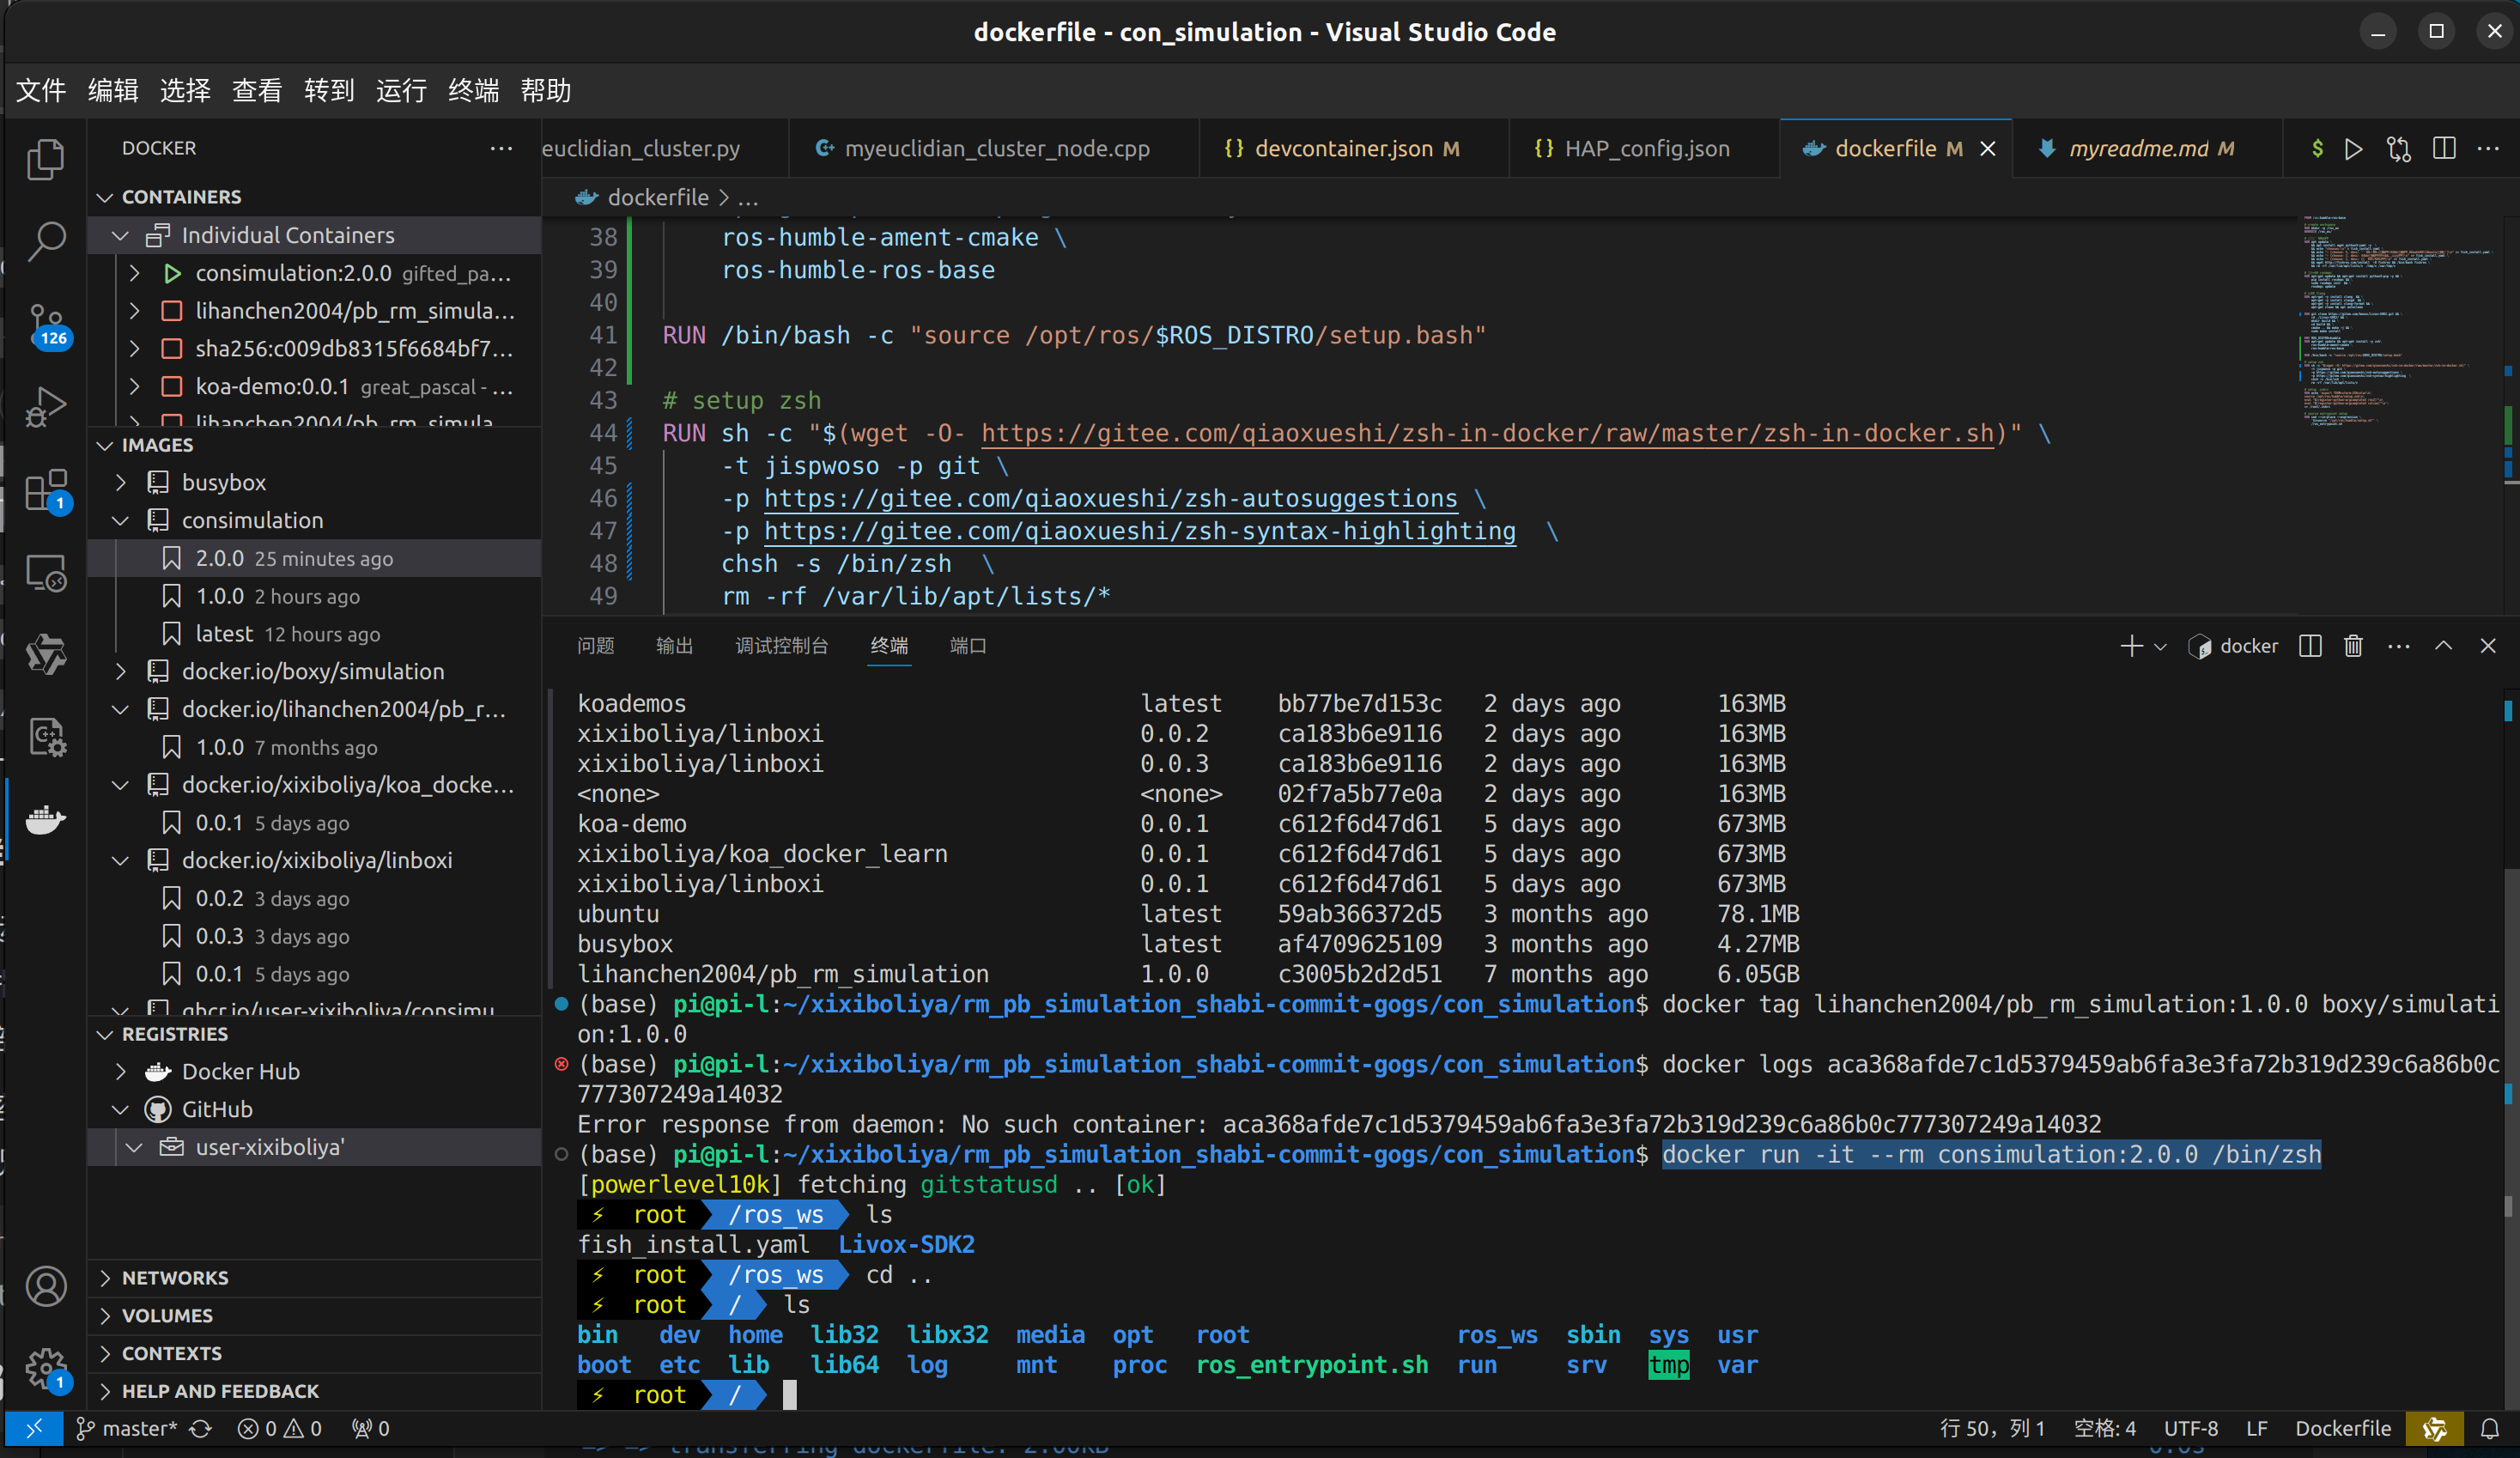The width and height of the screenshot is (2520, 1458).
Task: Toggle the notifications bell in status bar
Action: 2489,1428
